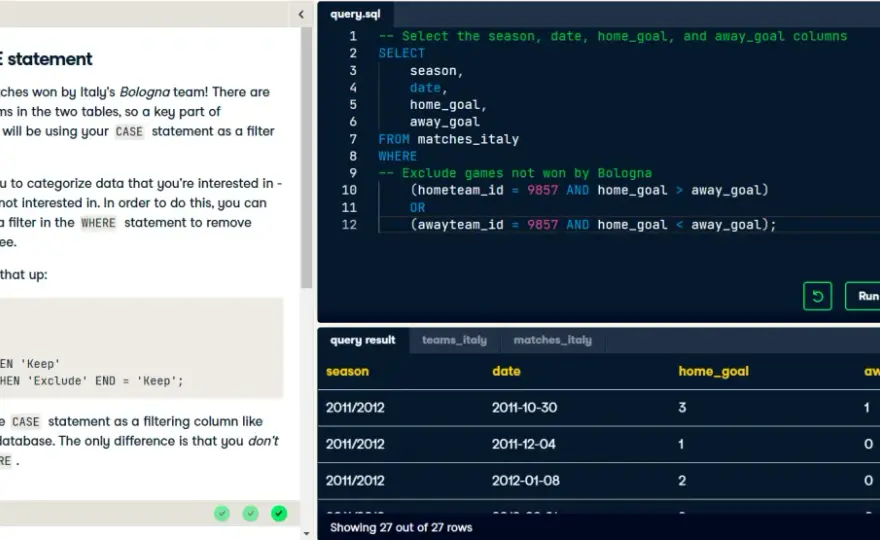Switch to the teams_italy tab

click(454, 340)
